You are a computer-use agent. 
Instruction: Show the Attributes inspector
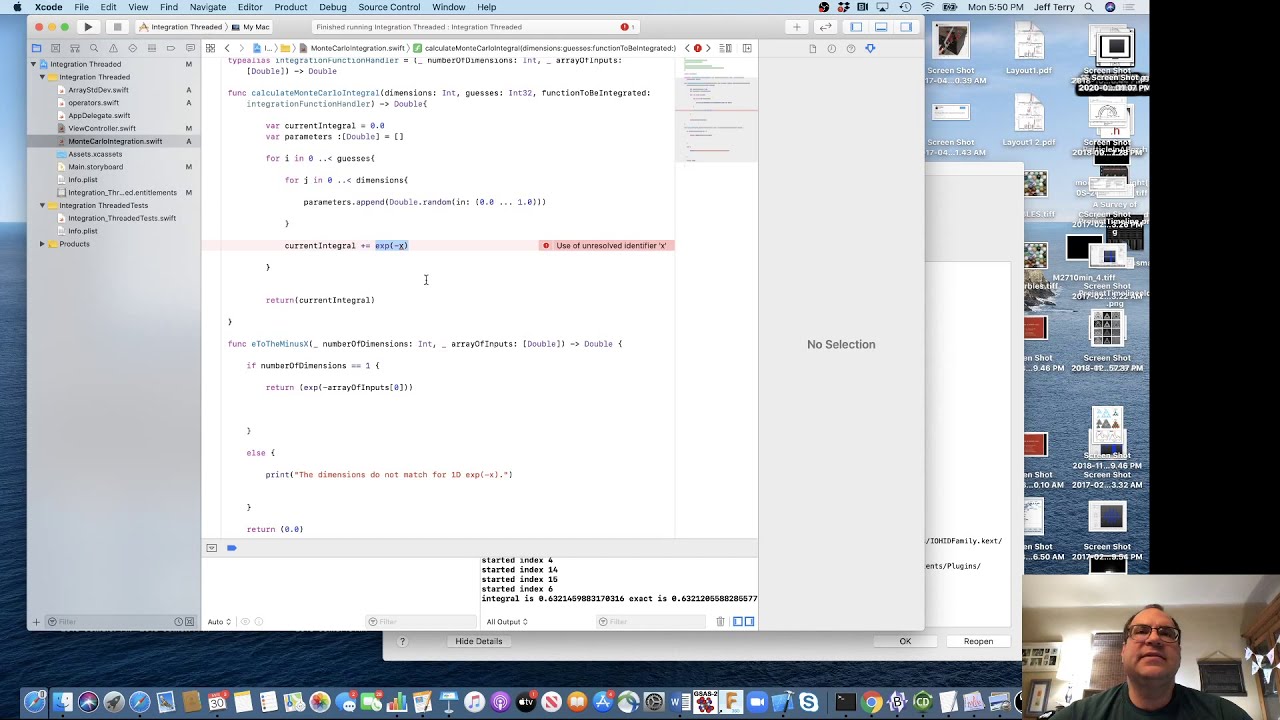(x=870, y=48)
